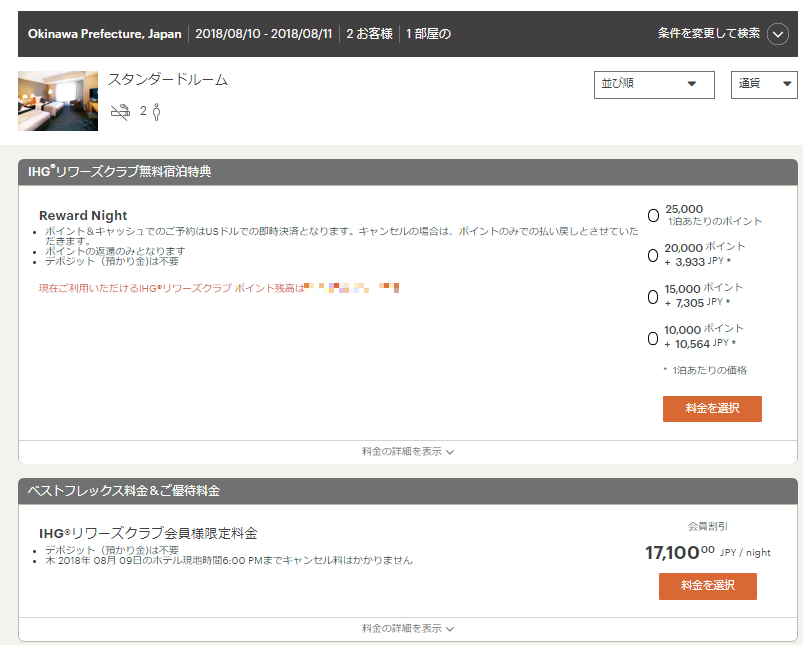Click the 2018/08/10 - 2018/08/11 date range
The height and width of the screenshot is (645, 803).
pos(263,34)
